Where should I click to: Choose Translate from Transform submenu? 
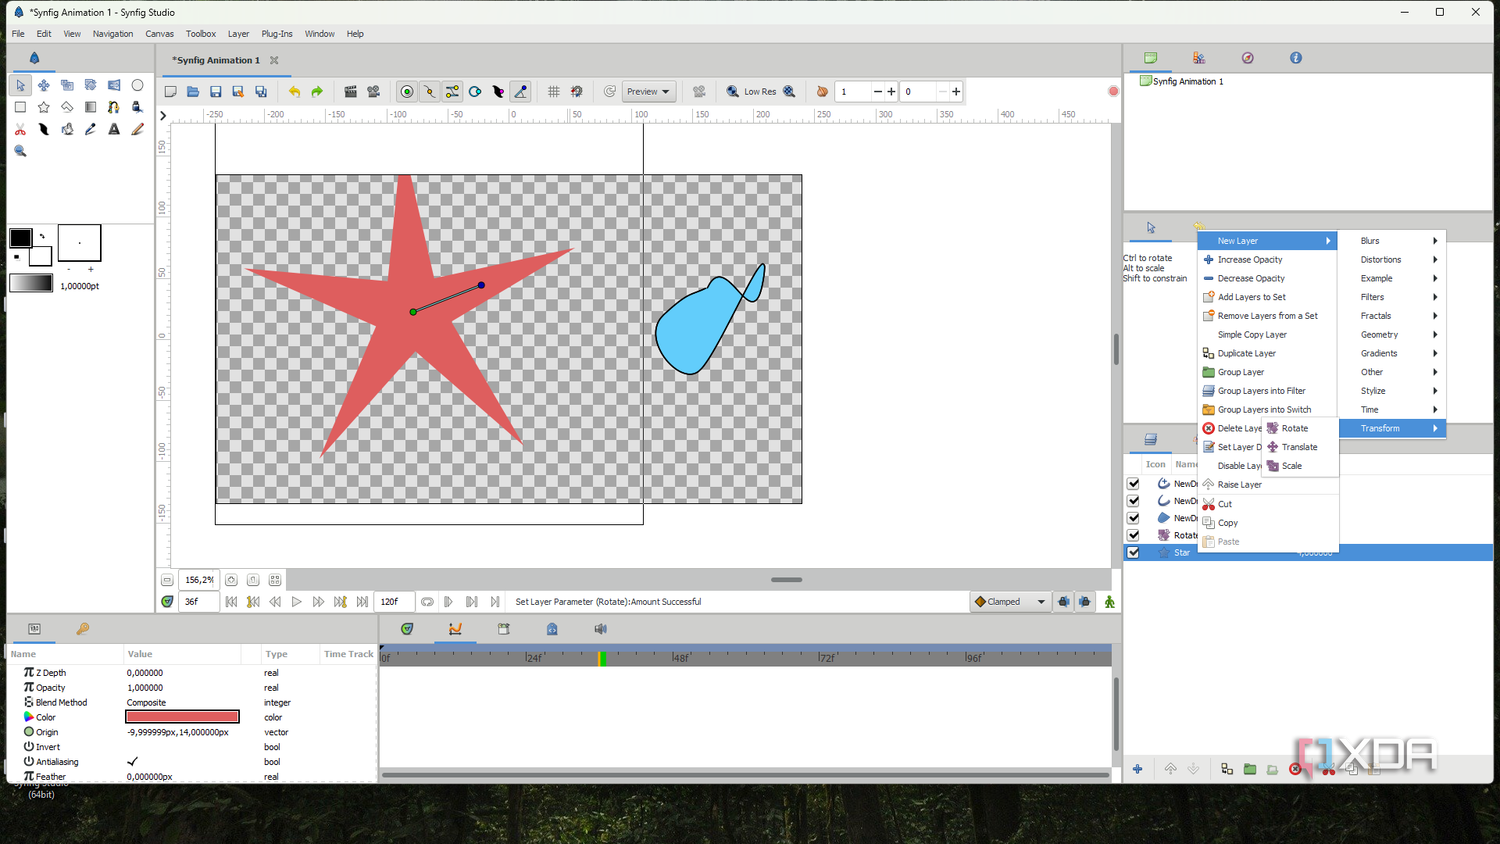click(x=1299, y=447)
